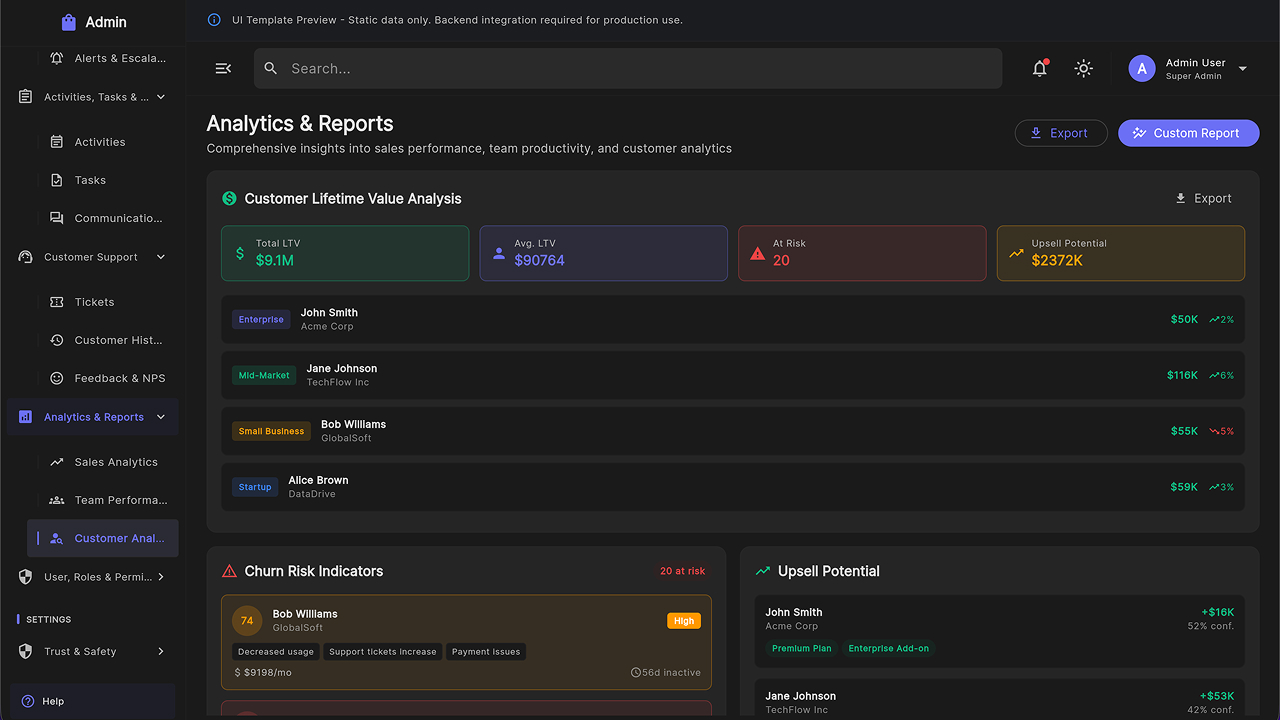Click the Help button

pos(93,701)
